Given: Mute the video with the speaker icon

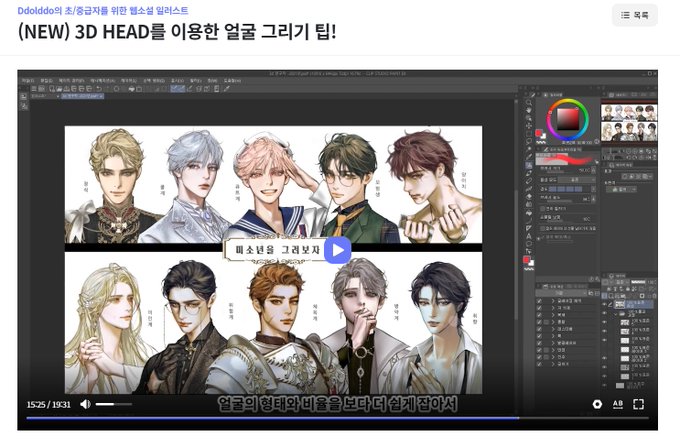Looking at the screenshot, I should pos(85,404).
